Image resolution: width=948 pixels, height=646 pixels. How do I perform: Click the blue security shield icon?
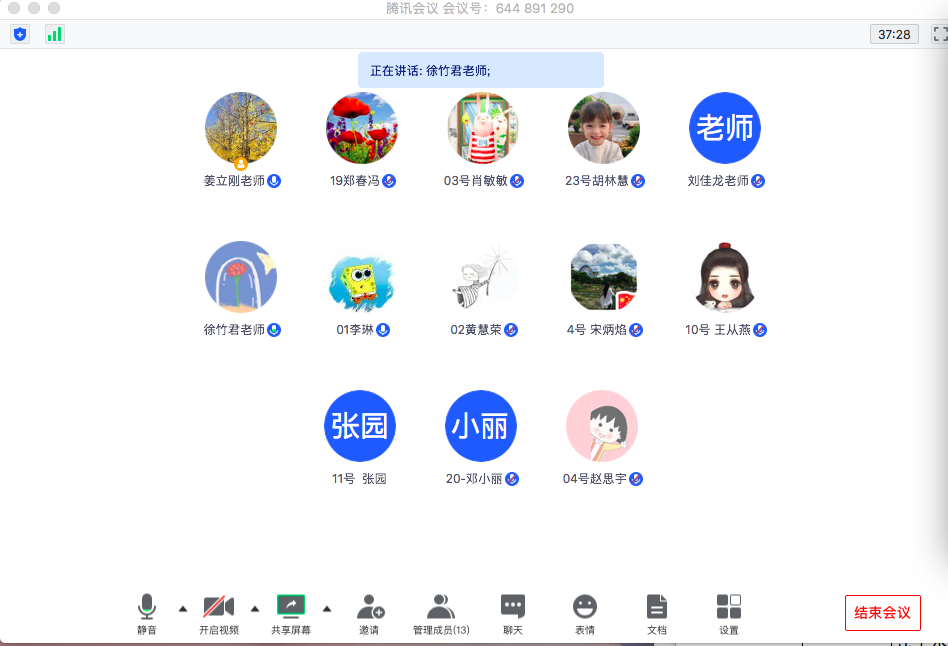tap(20, 34)
